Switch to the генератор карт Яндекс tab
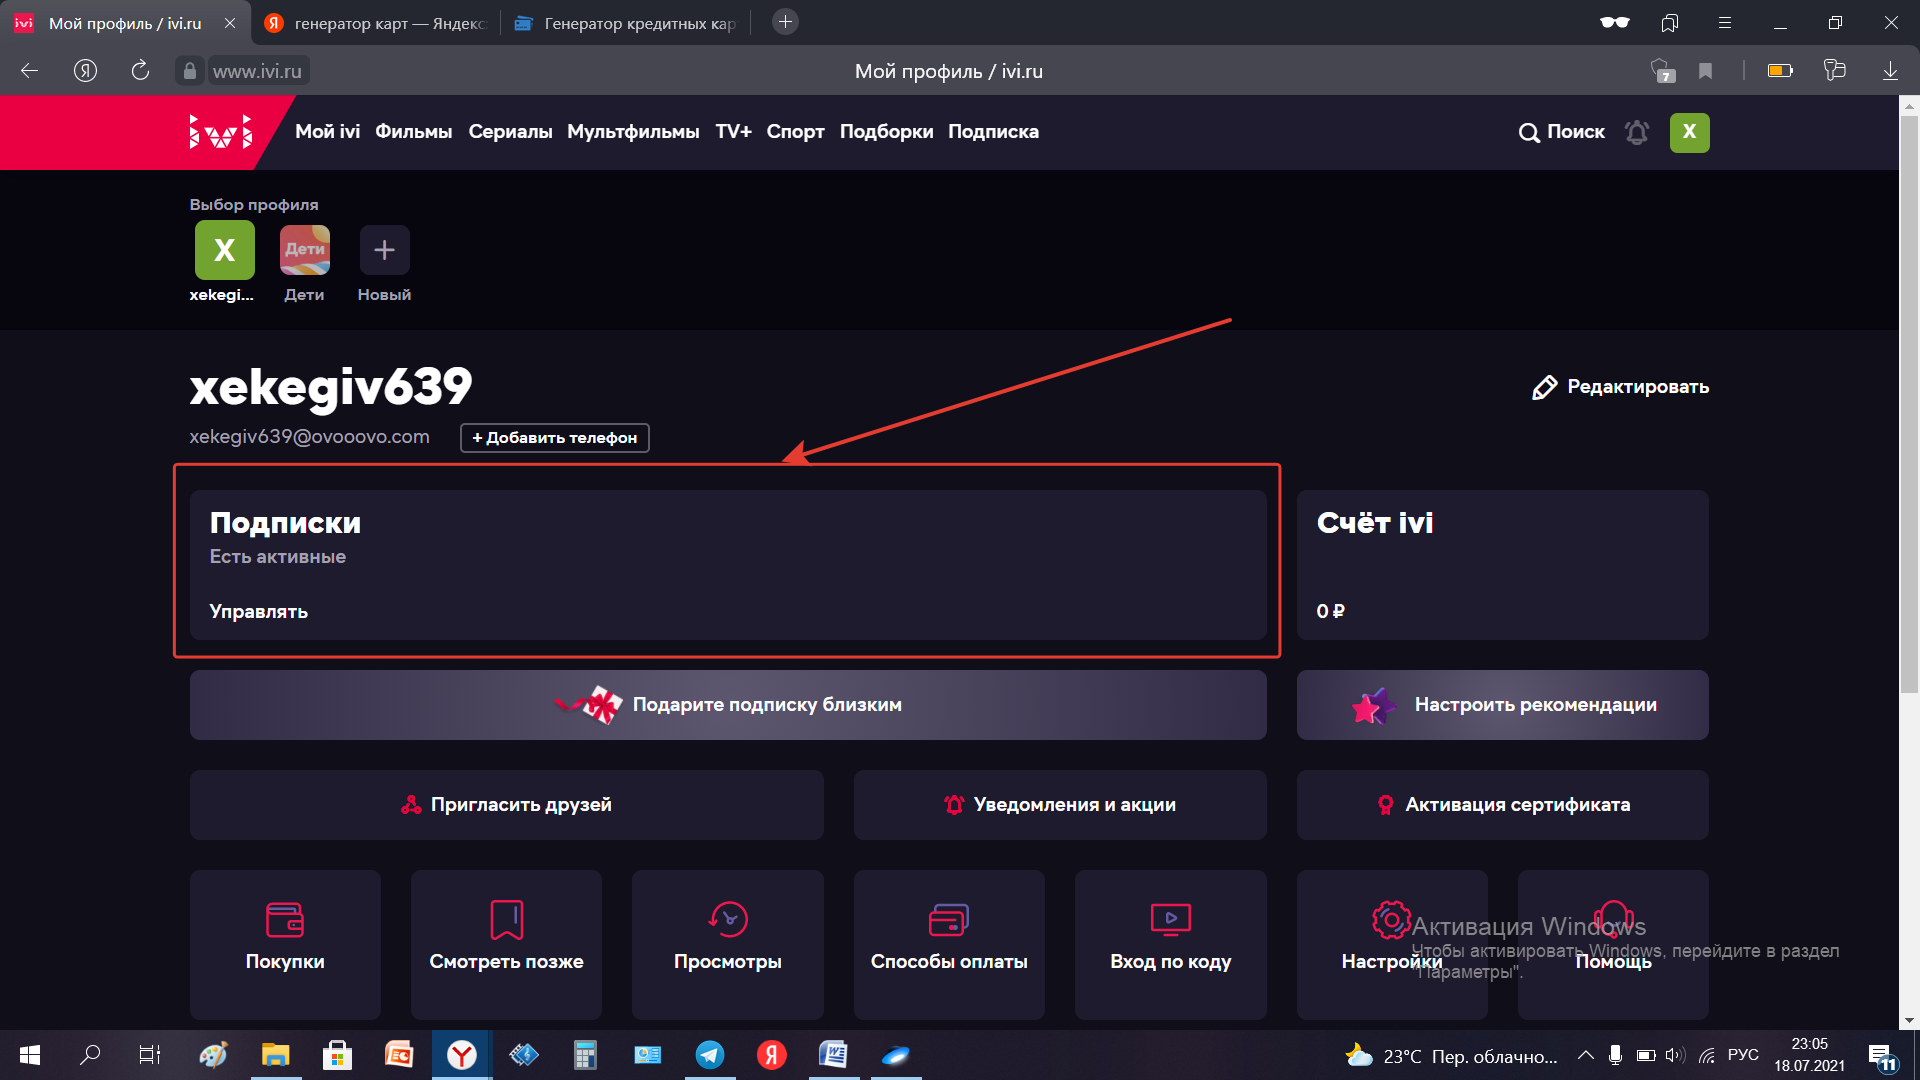 point(378,23)
